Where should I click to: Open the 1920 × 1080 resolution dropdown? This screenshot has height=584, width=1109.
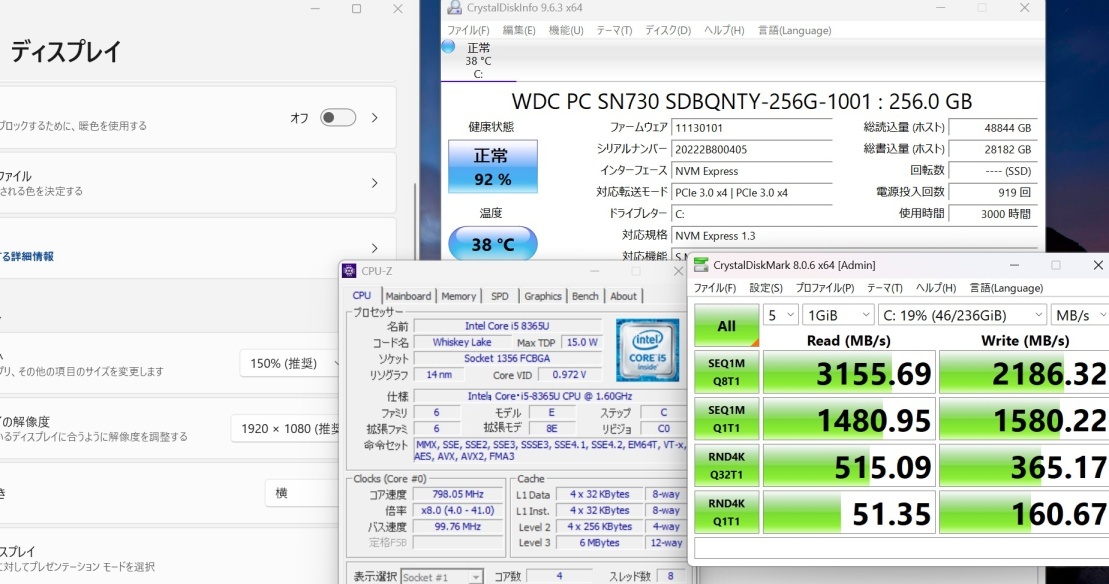click(286, 428)
